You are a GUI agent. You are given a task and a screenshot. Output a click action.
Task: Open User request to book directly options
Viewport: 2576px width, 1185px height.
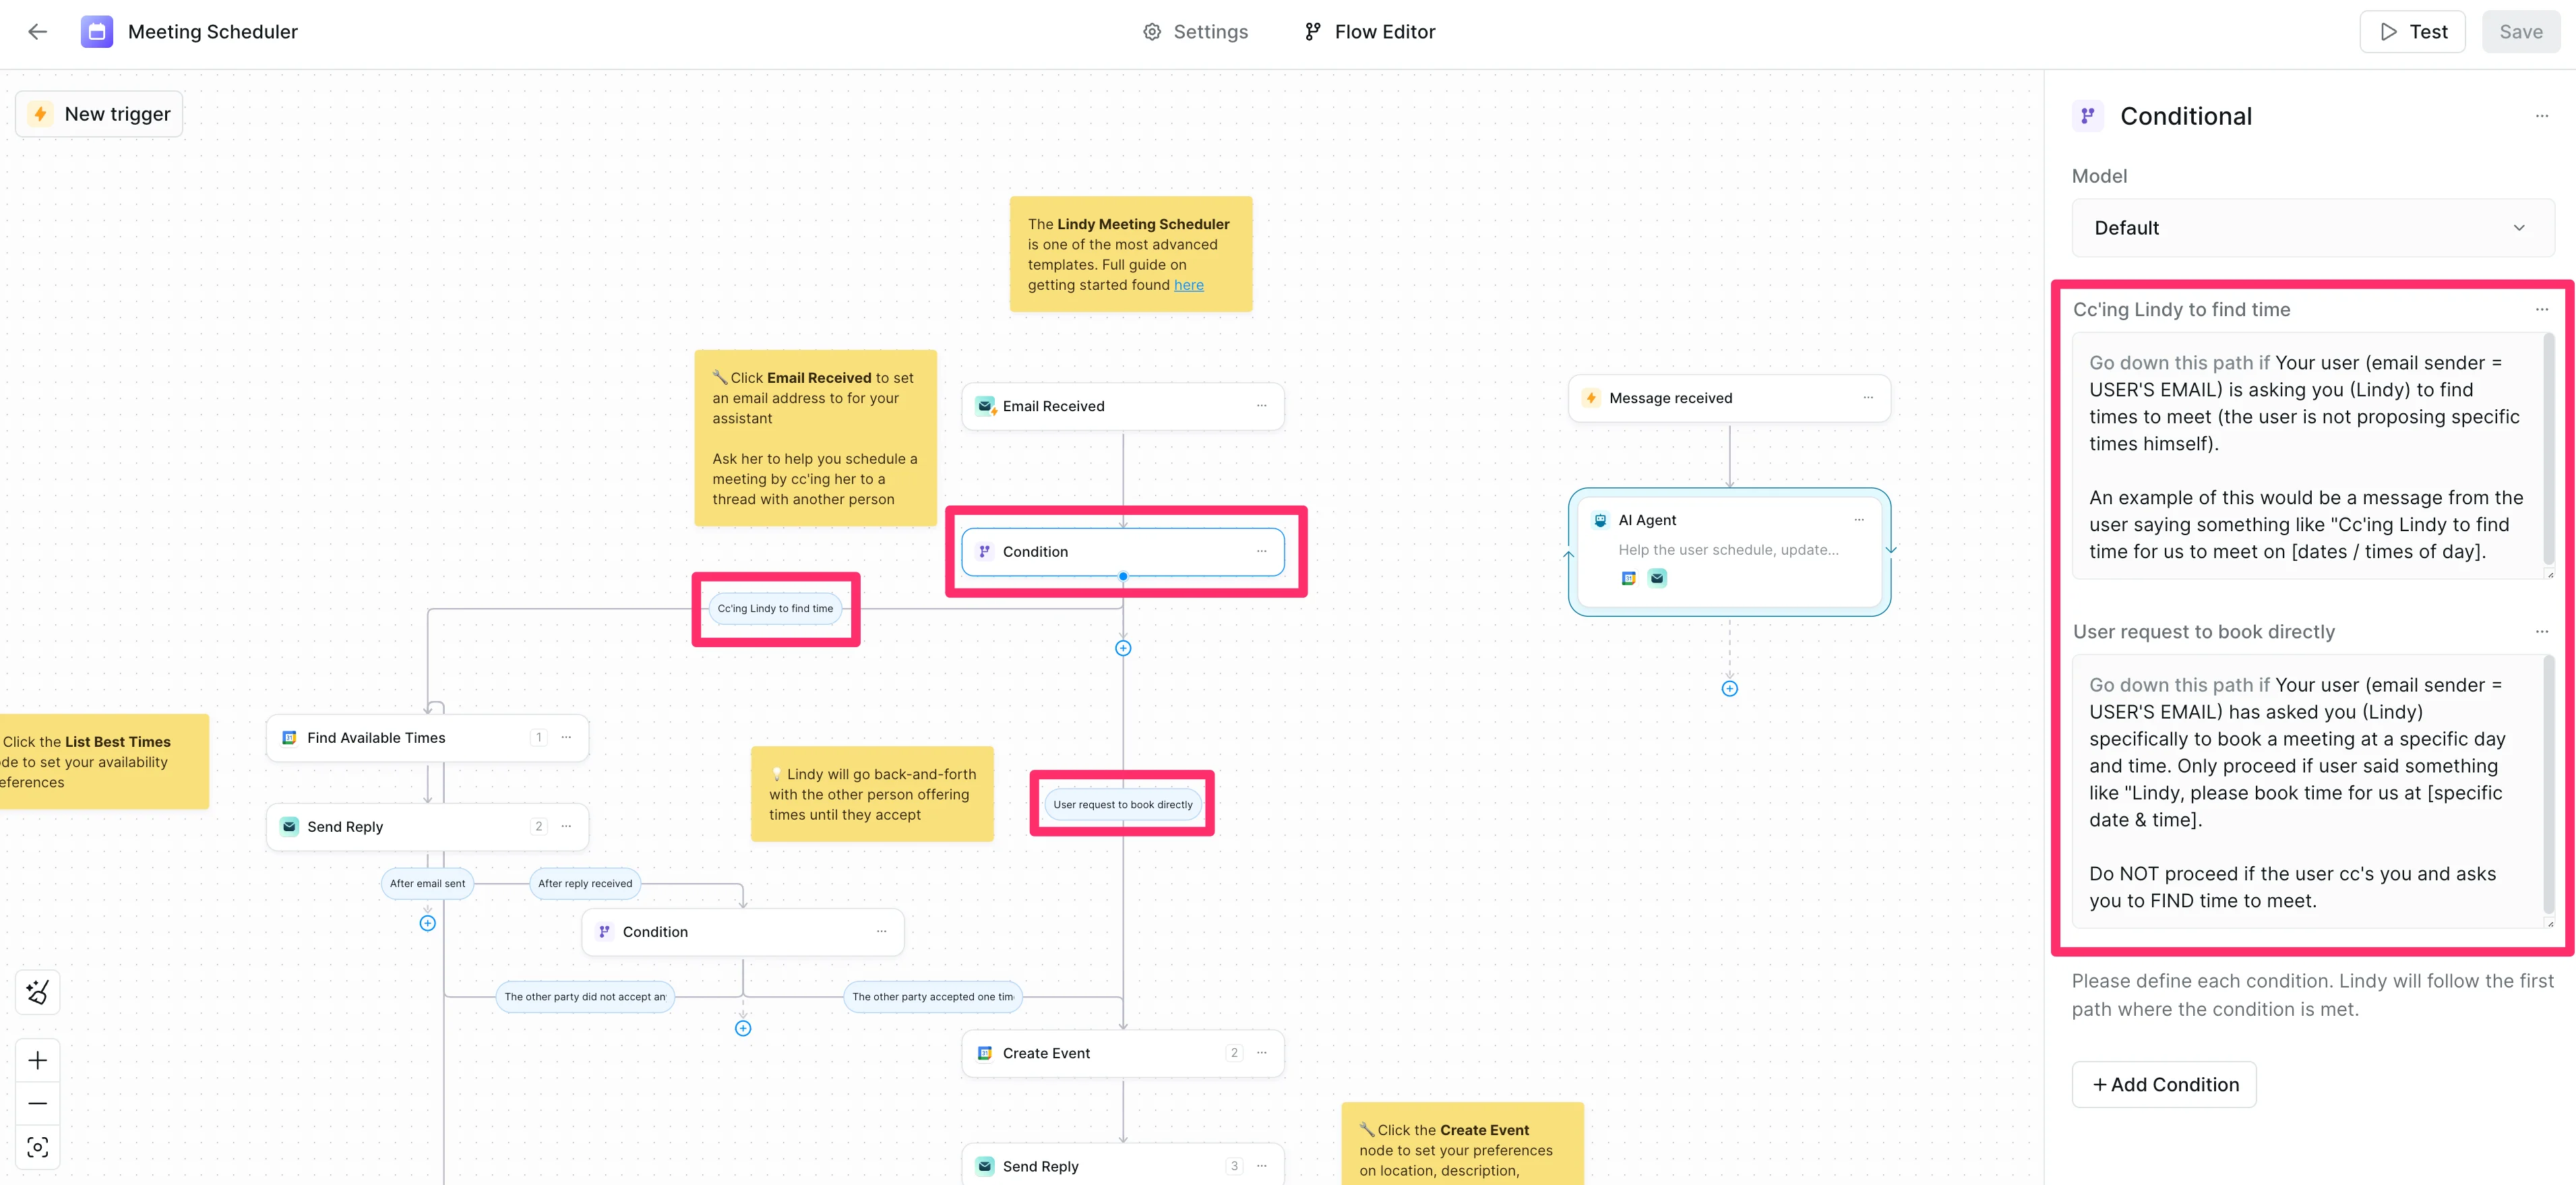(2541, 632)
